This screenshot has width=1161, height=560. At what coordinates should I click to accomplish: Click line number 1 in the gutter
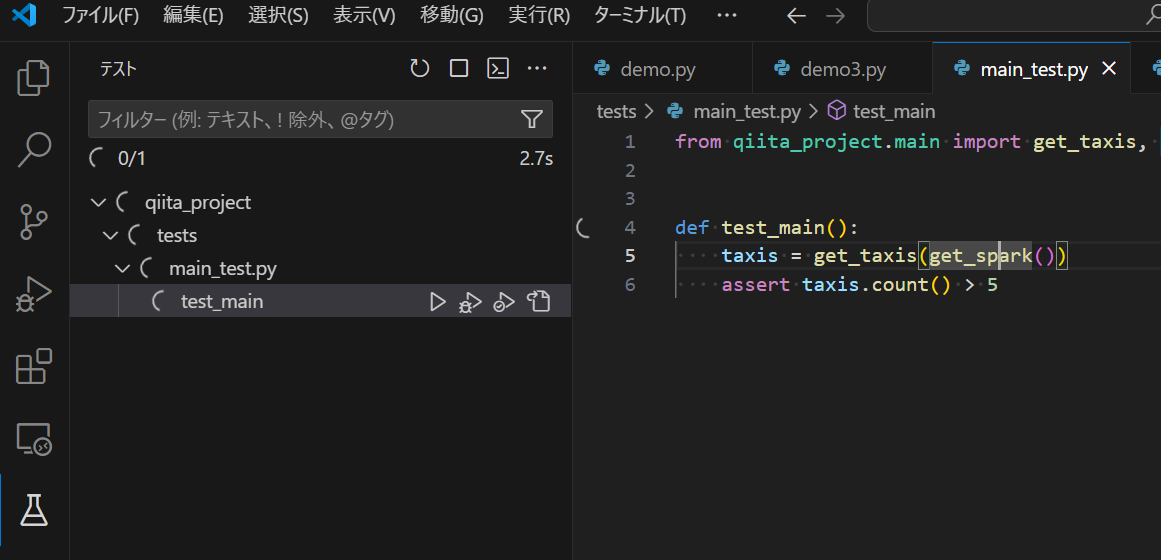click(x=629, y=141)
